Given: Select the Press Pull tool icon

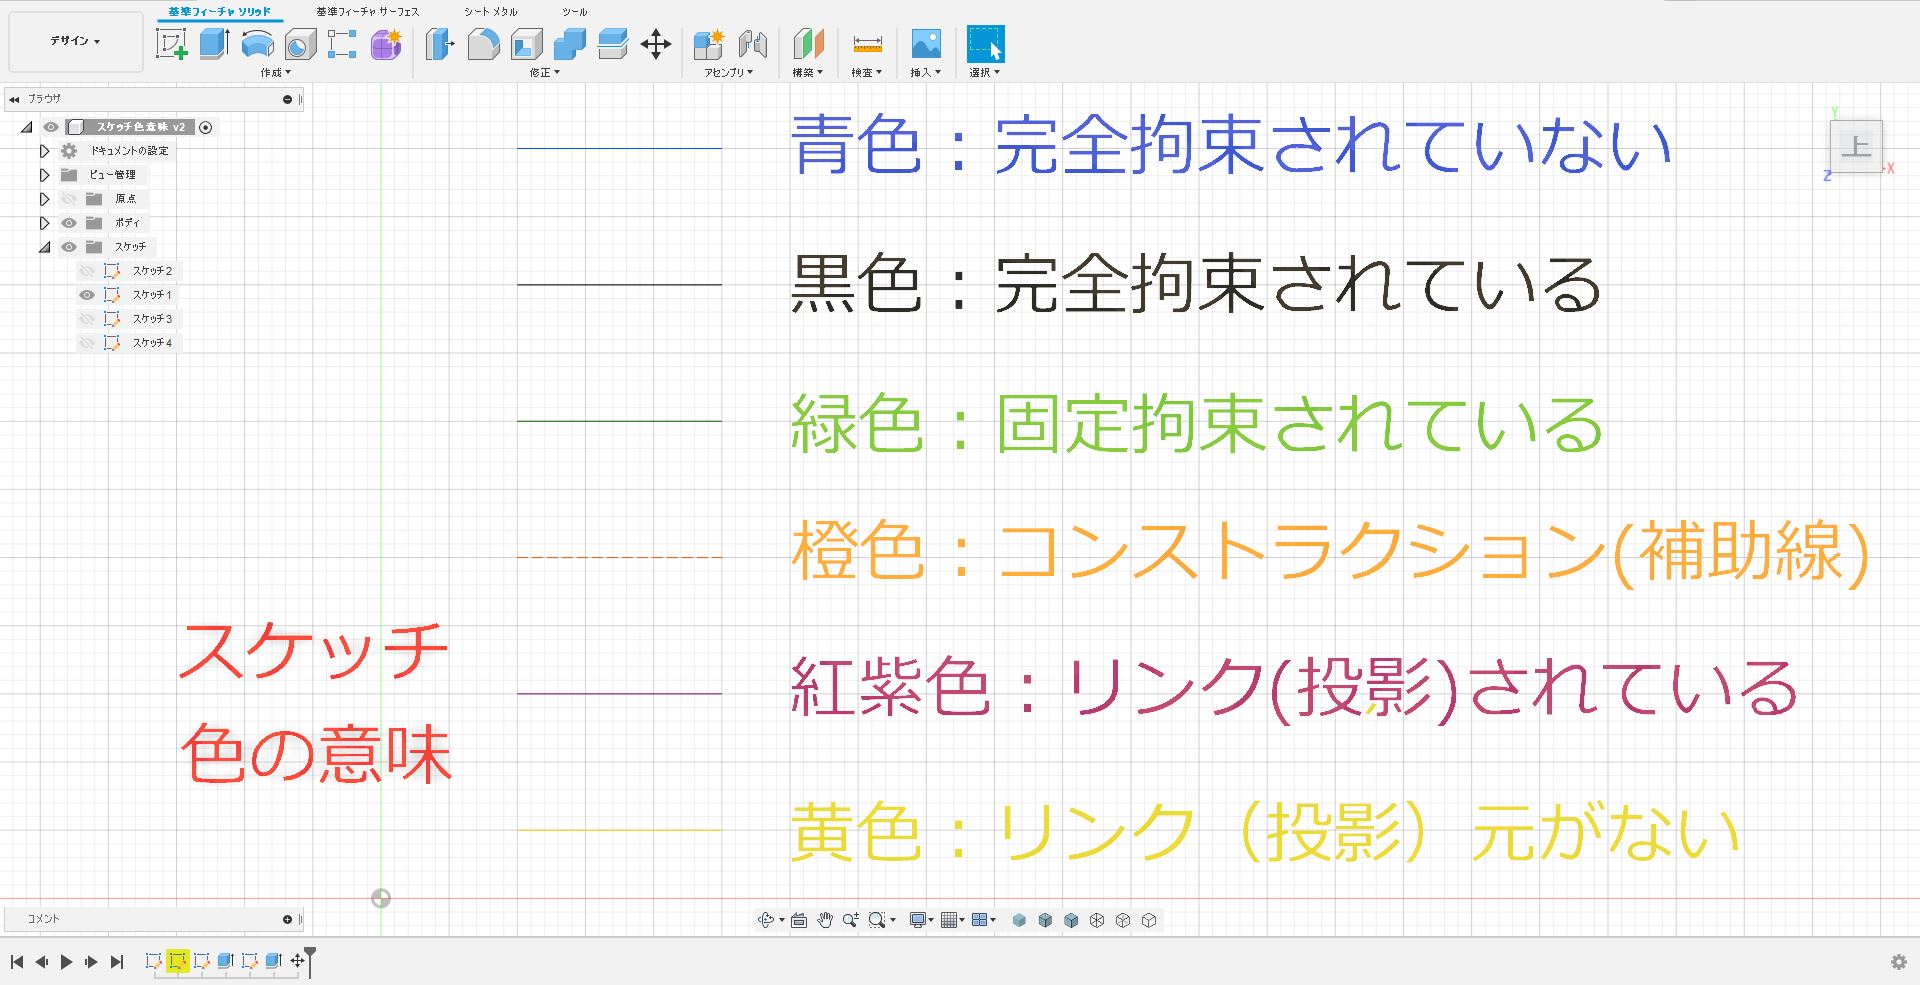Looking at the screenshot, I should click(440, 44).
